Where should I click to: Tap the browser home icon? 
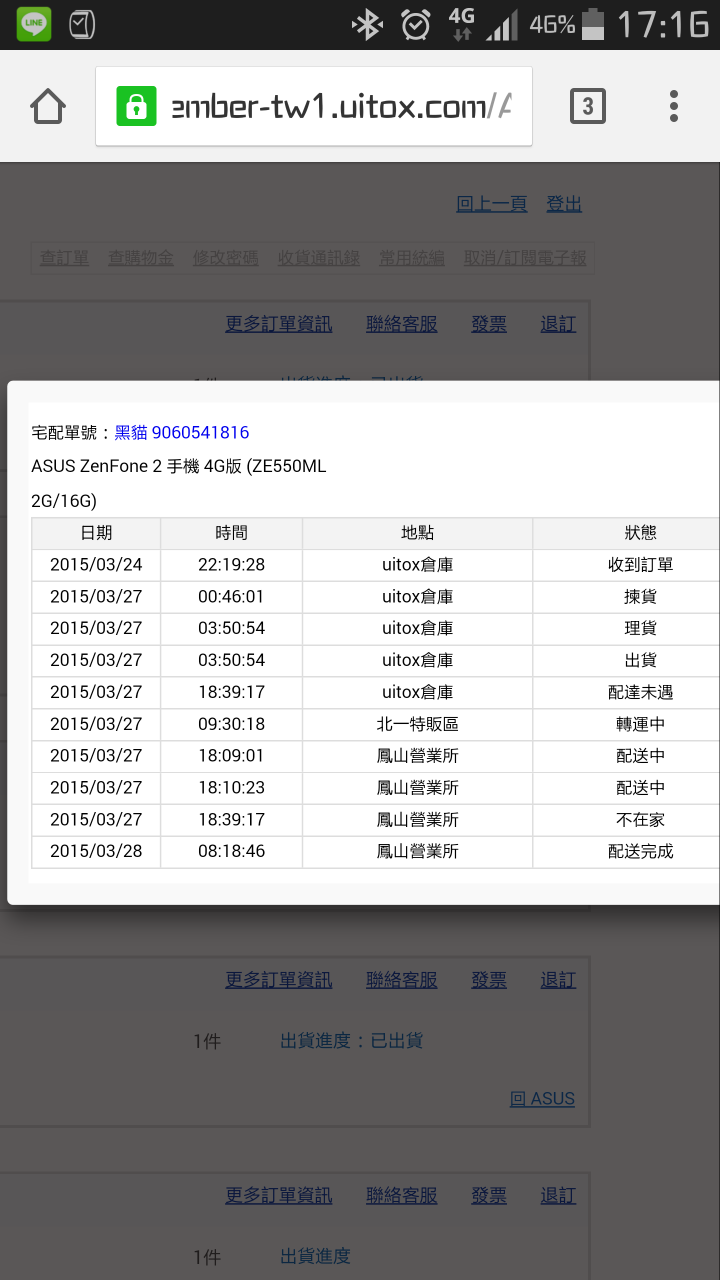click(x=48, y=106)
